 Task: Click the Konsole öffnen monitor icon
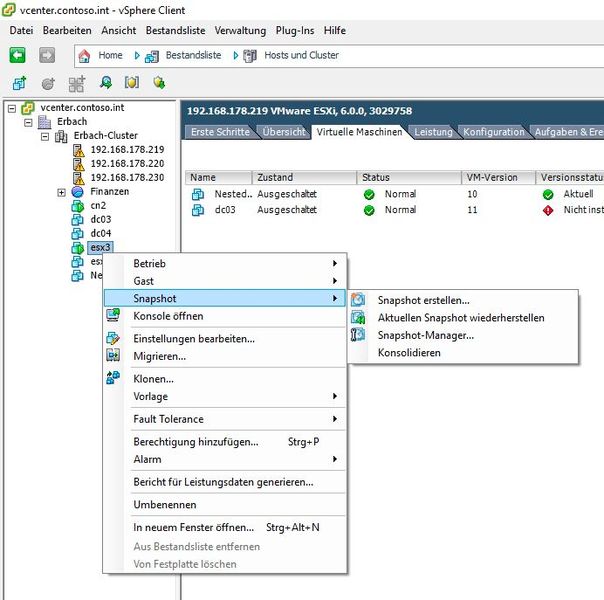pyautogui.click(x=113, y=315)
